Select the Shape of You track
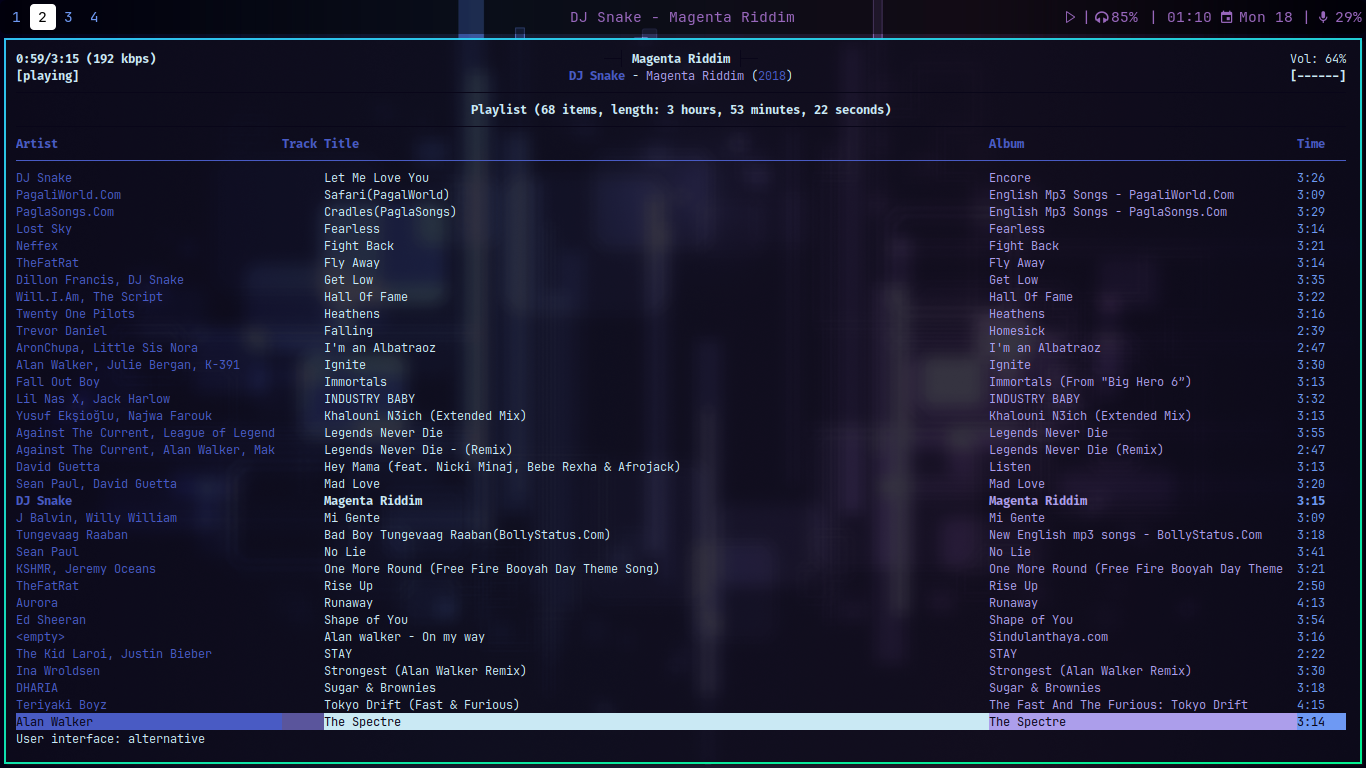 [366, 620]
